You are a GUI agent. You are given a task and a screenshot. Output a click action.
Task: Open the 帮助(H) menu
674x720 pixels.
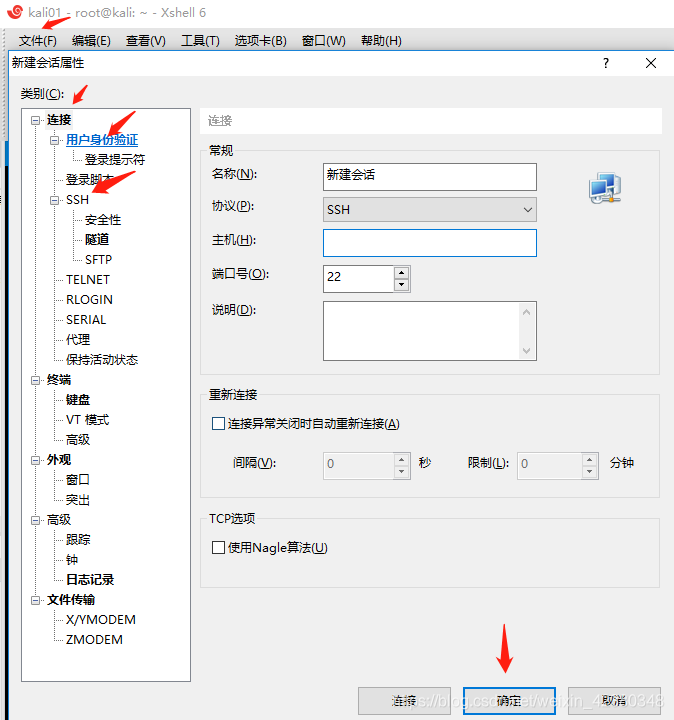tap(381, 41)
